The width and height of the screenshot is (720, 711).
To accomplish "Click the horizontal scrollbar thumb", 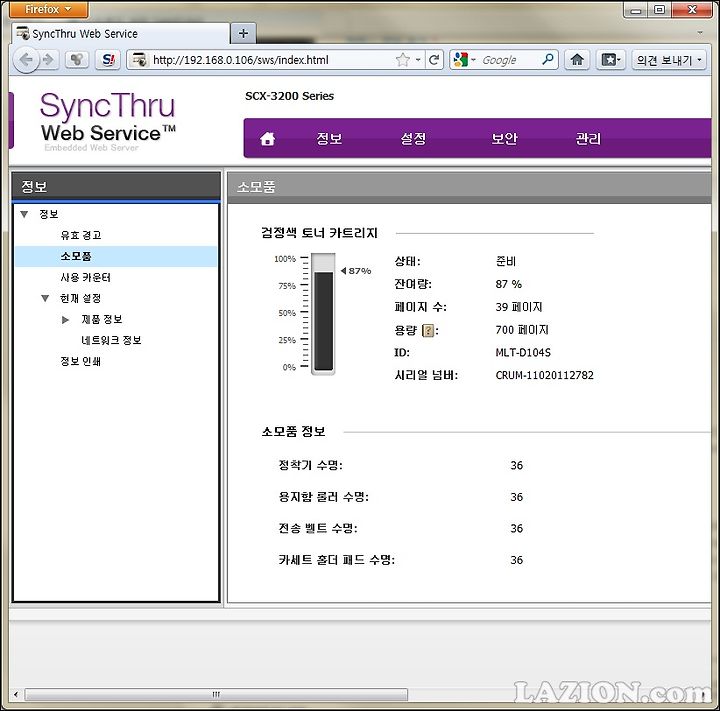I will pos(216,694).
